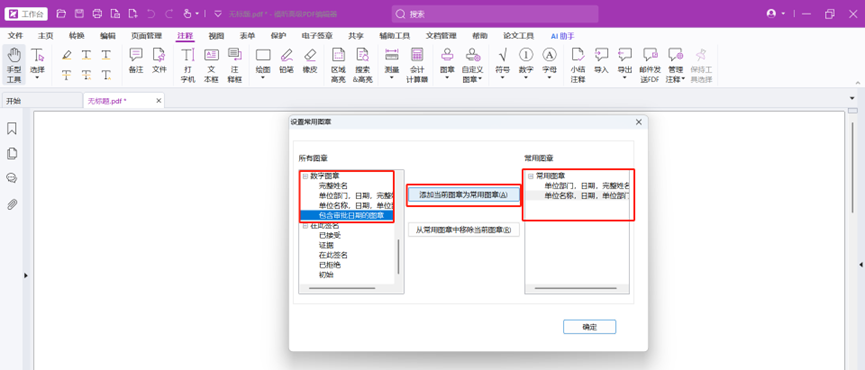This screenshot has height=370, width=865.
Task: Attach a 文件 file annotation
Action: click(x=159, y=61)
